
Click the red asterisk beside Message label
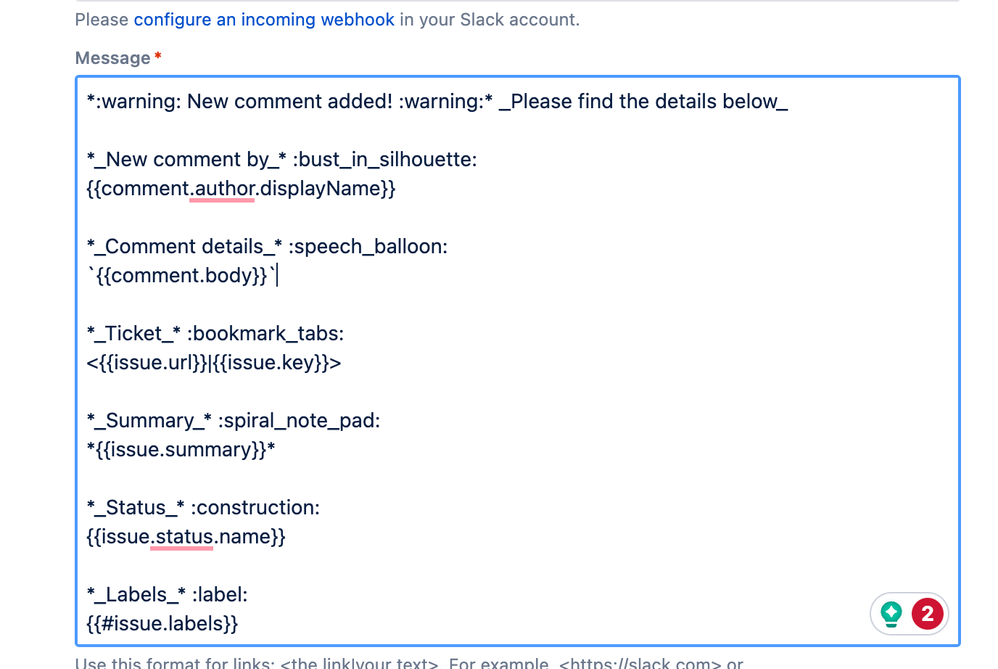tap(156, 57)
